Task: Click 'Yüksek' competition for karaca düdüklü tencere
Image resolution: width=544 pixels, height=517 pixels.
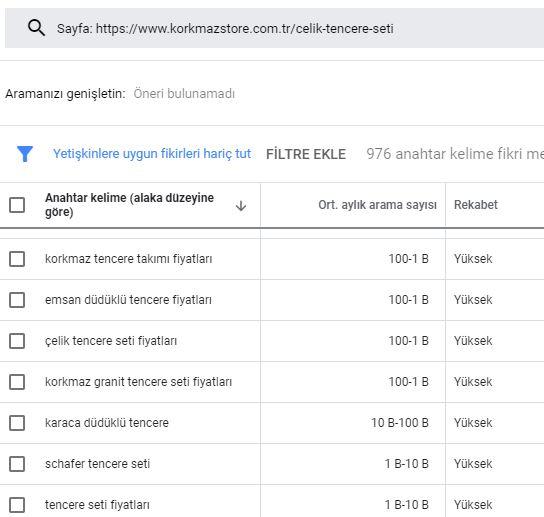Action: click(x=473, y=423)
